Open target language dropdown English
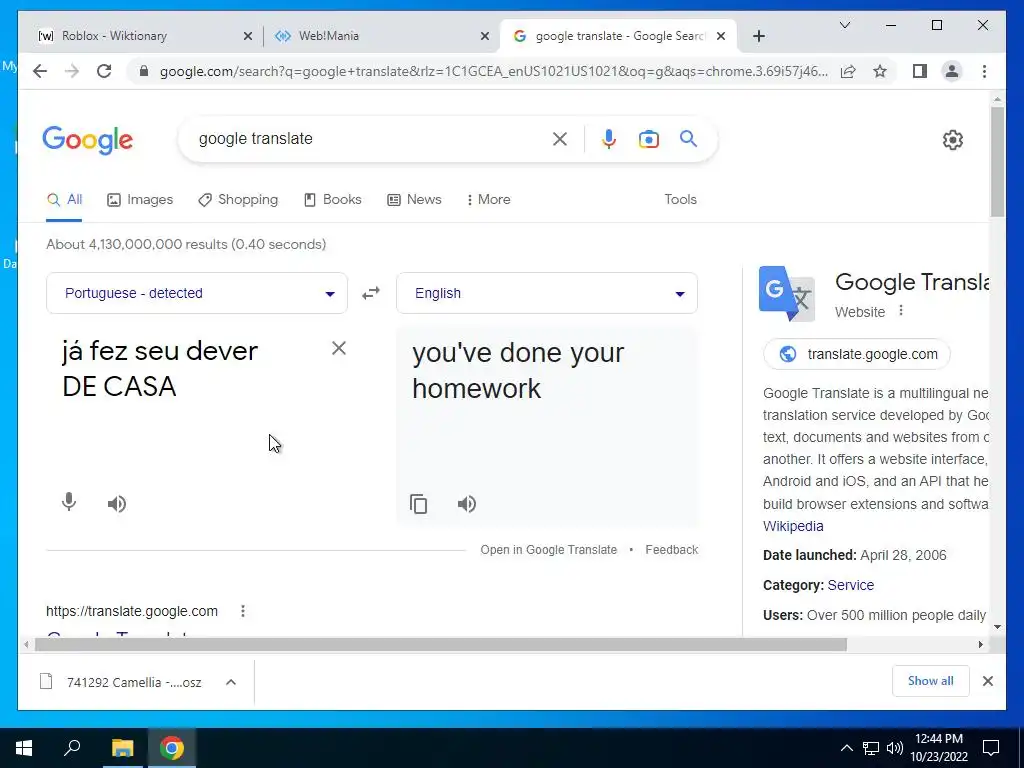Image resolution: width=1024 pixels, height=768 pixels. pyautogui.click(x=547, y=293)
